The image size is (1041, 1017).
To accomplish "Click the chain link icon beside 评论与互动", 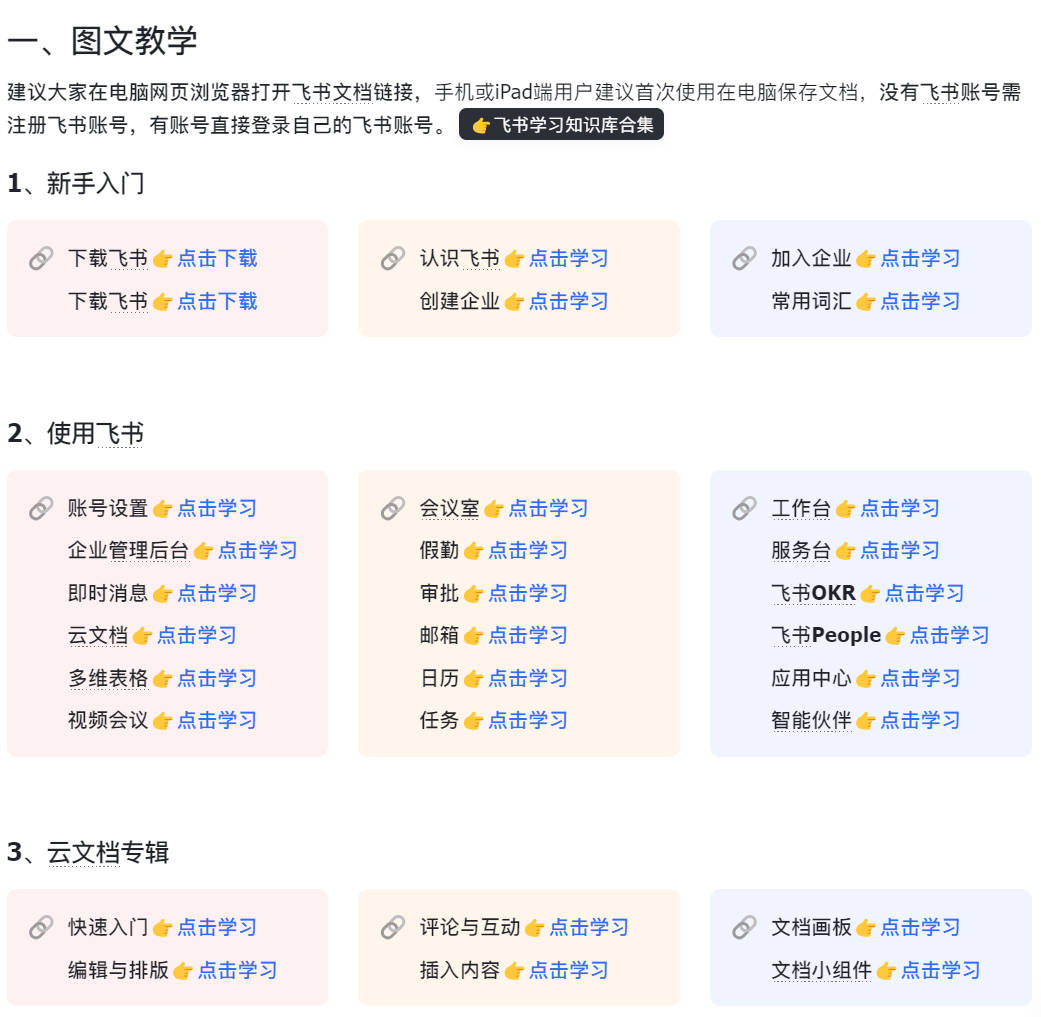I will pyautogui.click(x=392, y=927).
